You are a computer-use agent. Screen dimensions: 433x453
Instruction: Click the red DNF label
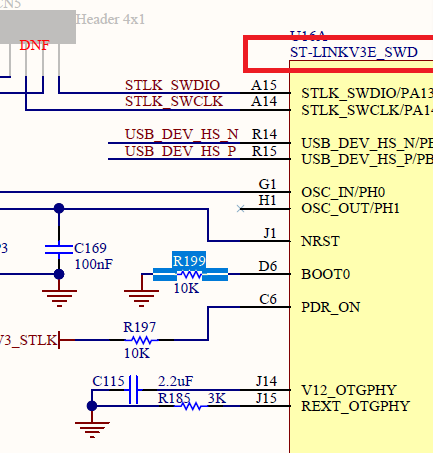(x=34, y=45)
